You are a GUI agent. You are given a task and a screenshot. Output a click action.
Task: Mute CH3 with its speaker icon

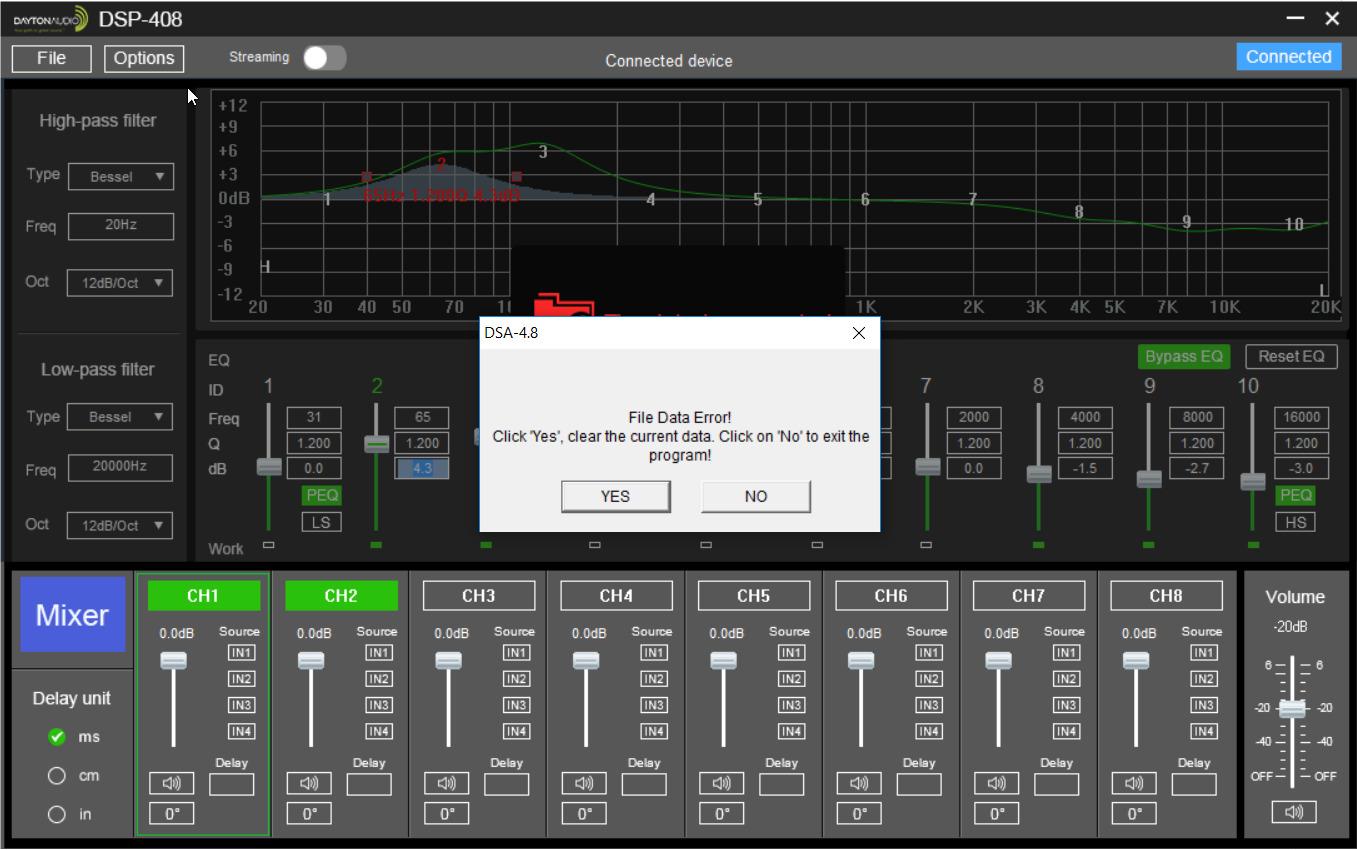[x=447, y=783]
